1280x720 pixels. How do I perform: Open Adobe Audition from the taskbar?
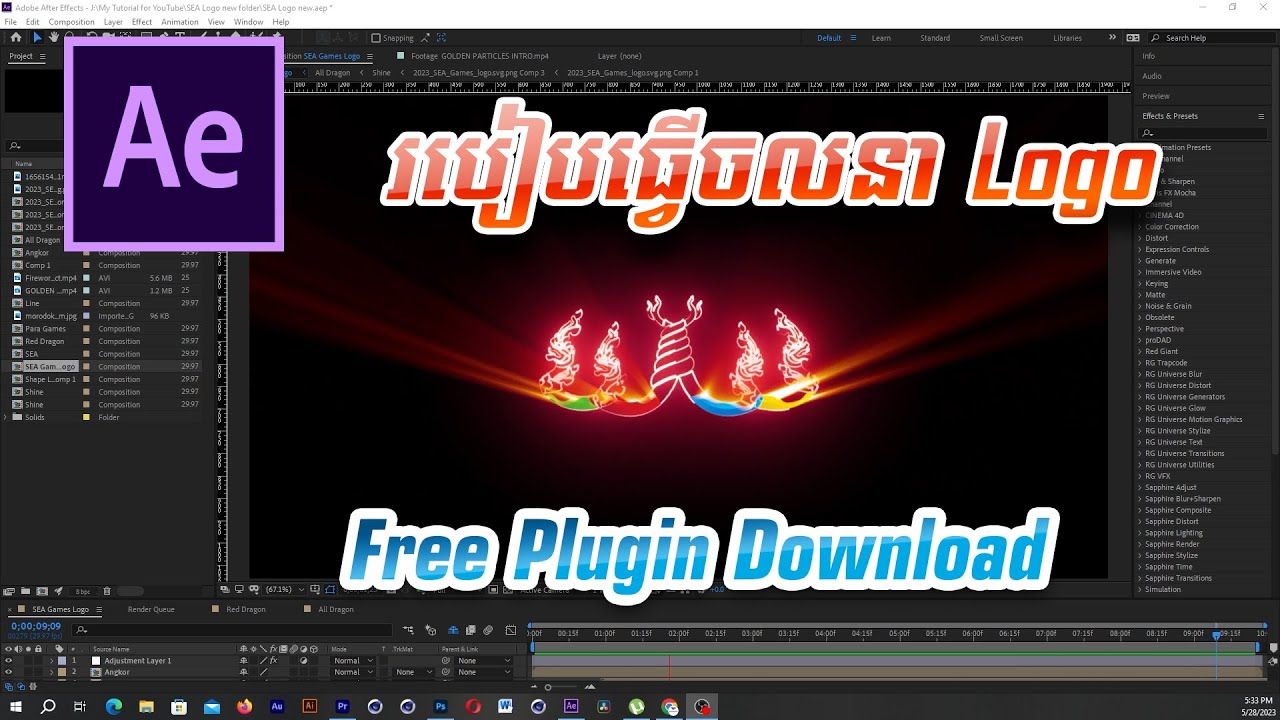[x=277, y=706]
